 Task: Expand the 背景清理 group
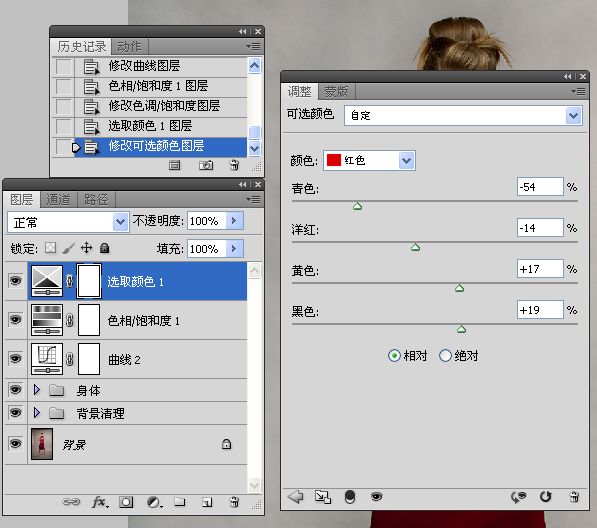tap(37, 412)
